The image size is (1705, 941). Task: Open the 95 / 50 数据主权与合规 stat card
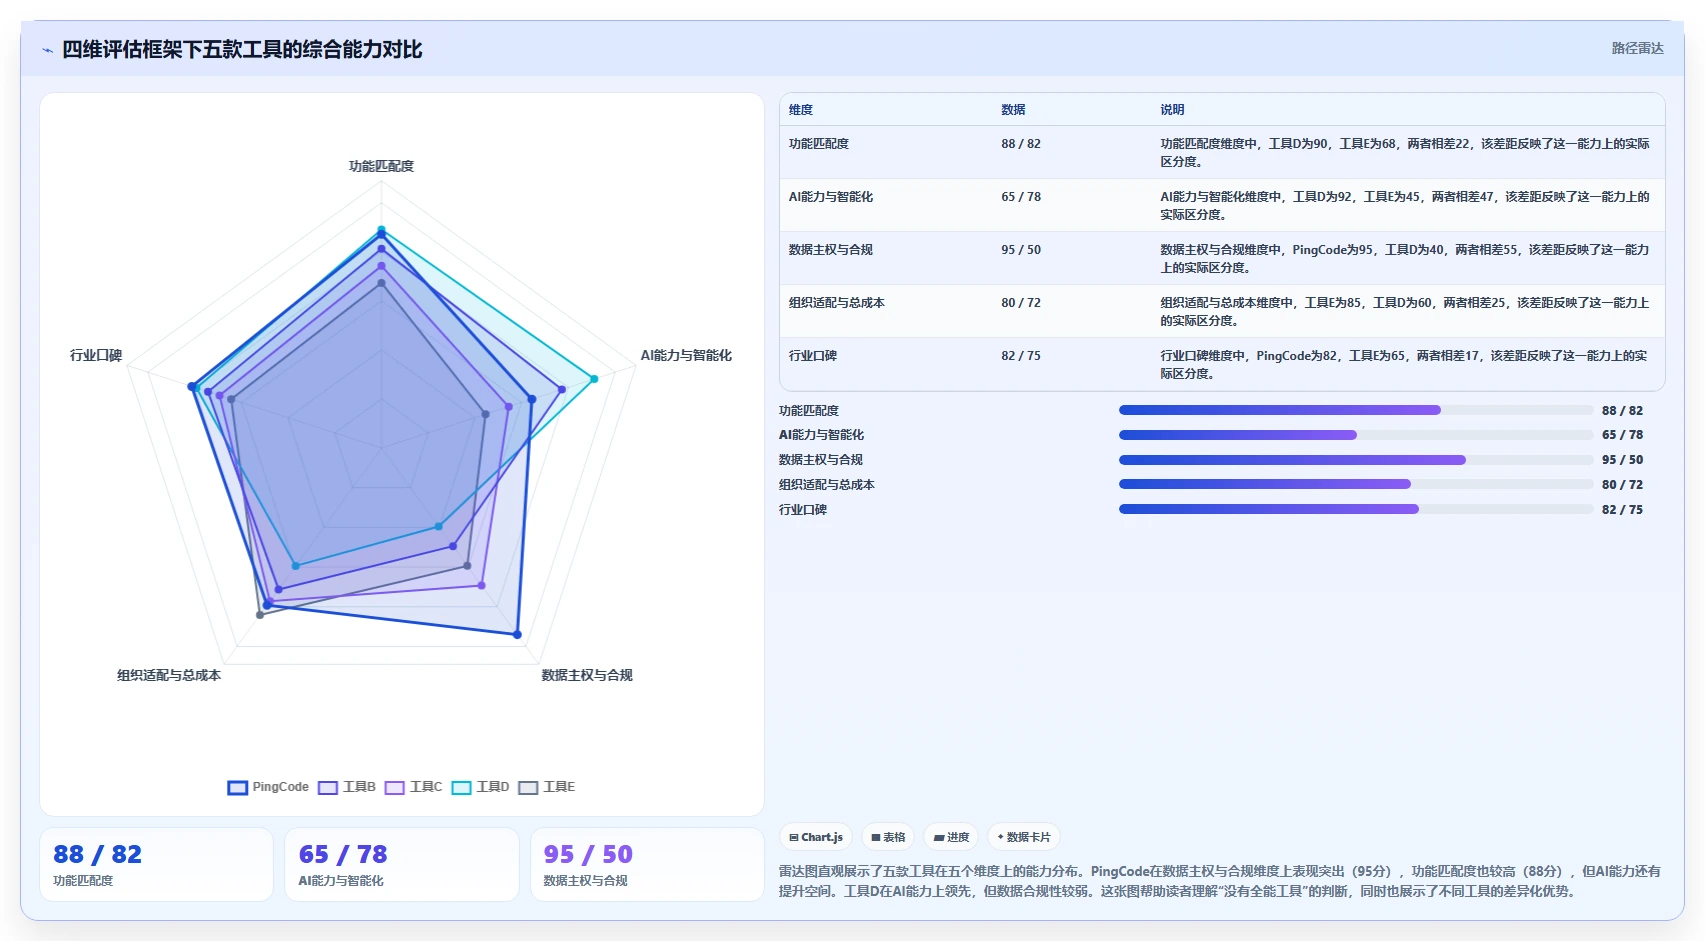(x=647, y=864)
